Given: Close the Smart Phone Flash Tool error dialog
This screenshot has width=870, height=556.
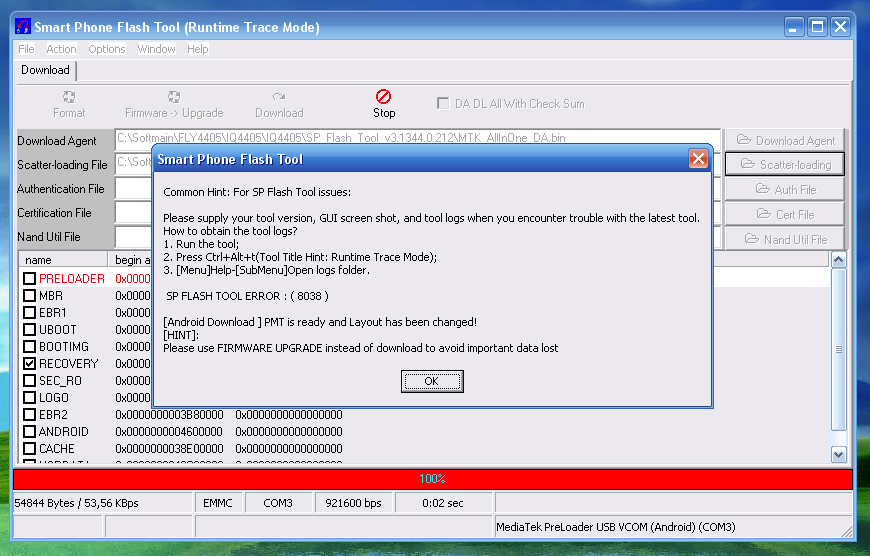Looking at the screenshot, I should (698, 159).
